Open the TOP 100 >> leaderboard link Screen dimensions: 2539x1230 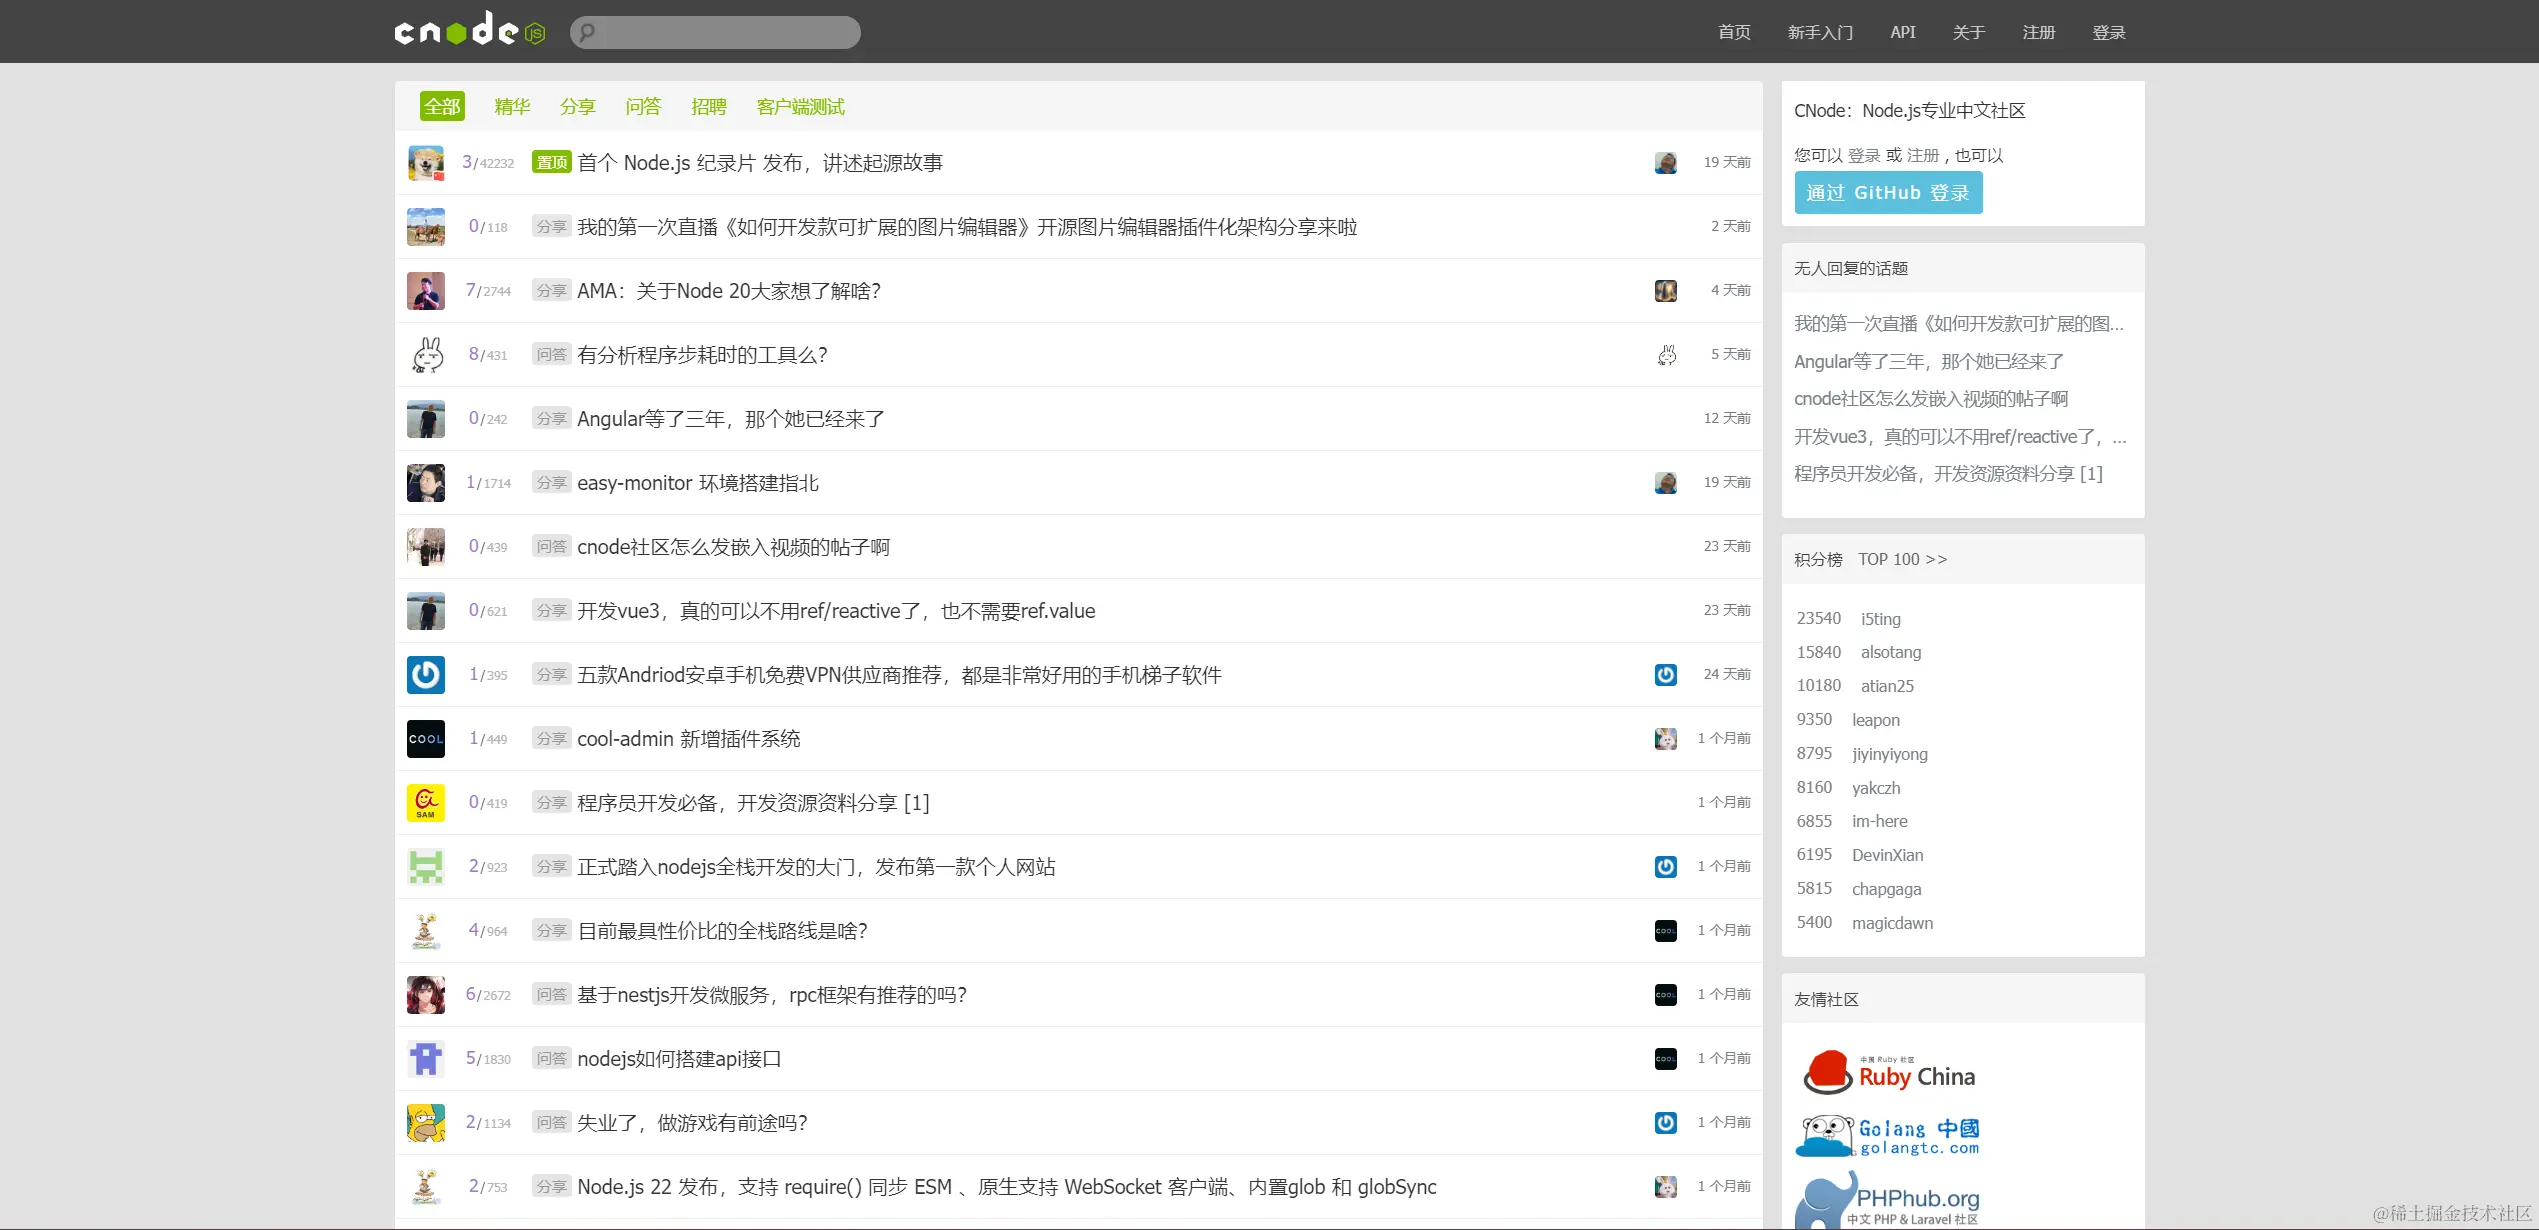(x=1902, y=560)
